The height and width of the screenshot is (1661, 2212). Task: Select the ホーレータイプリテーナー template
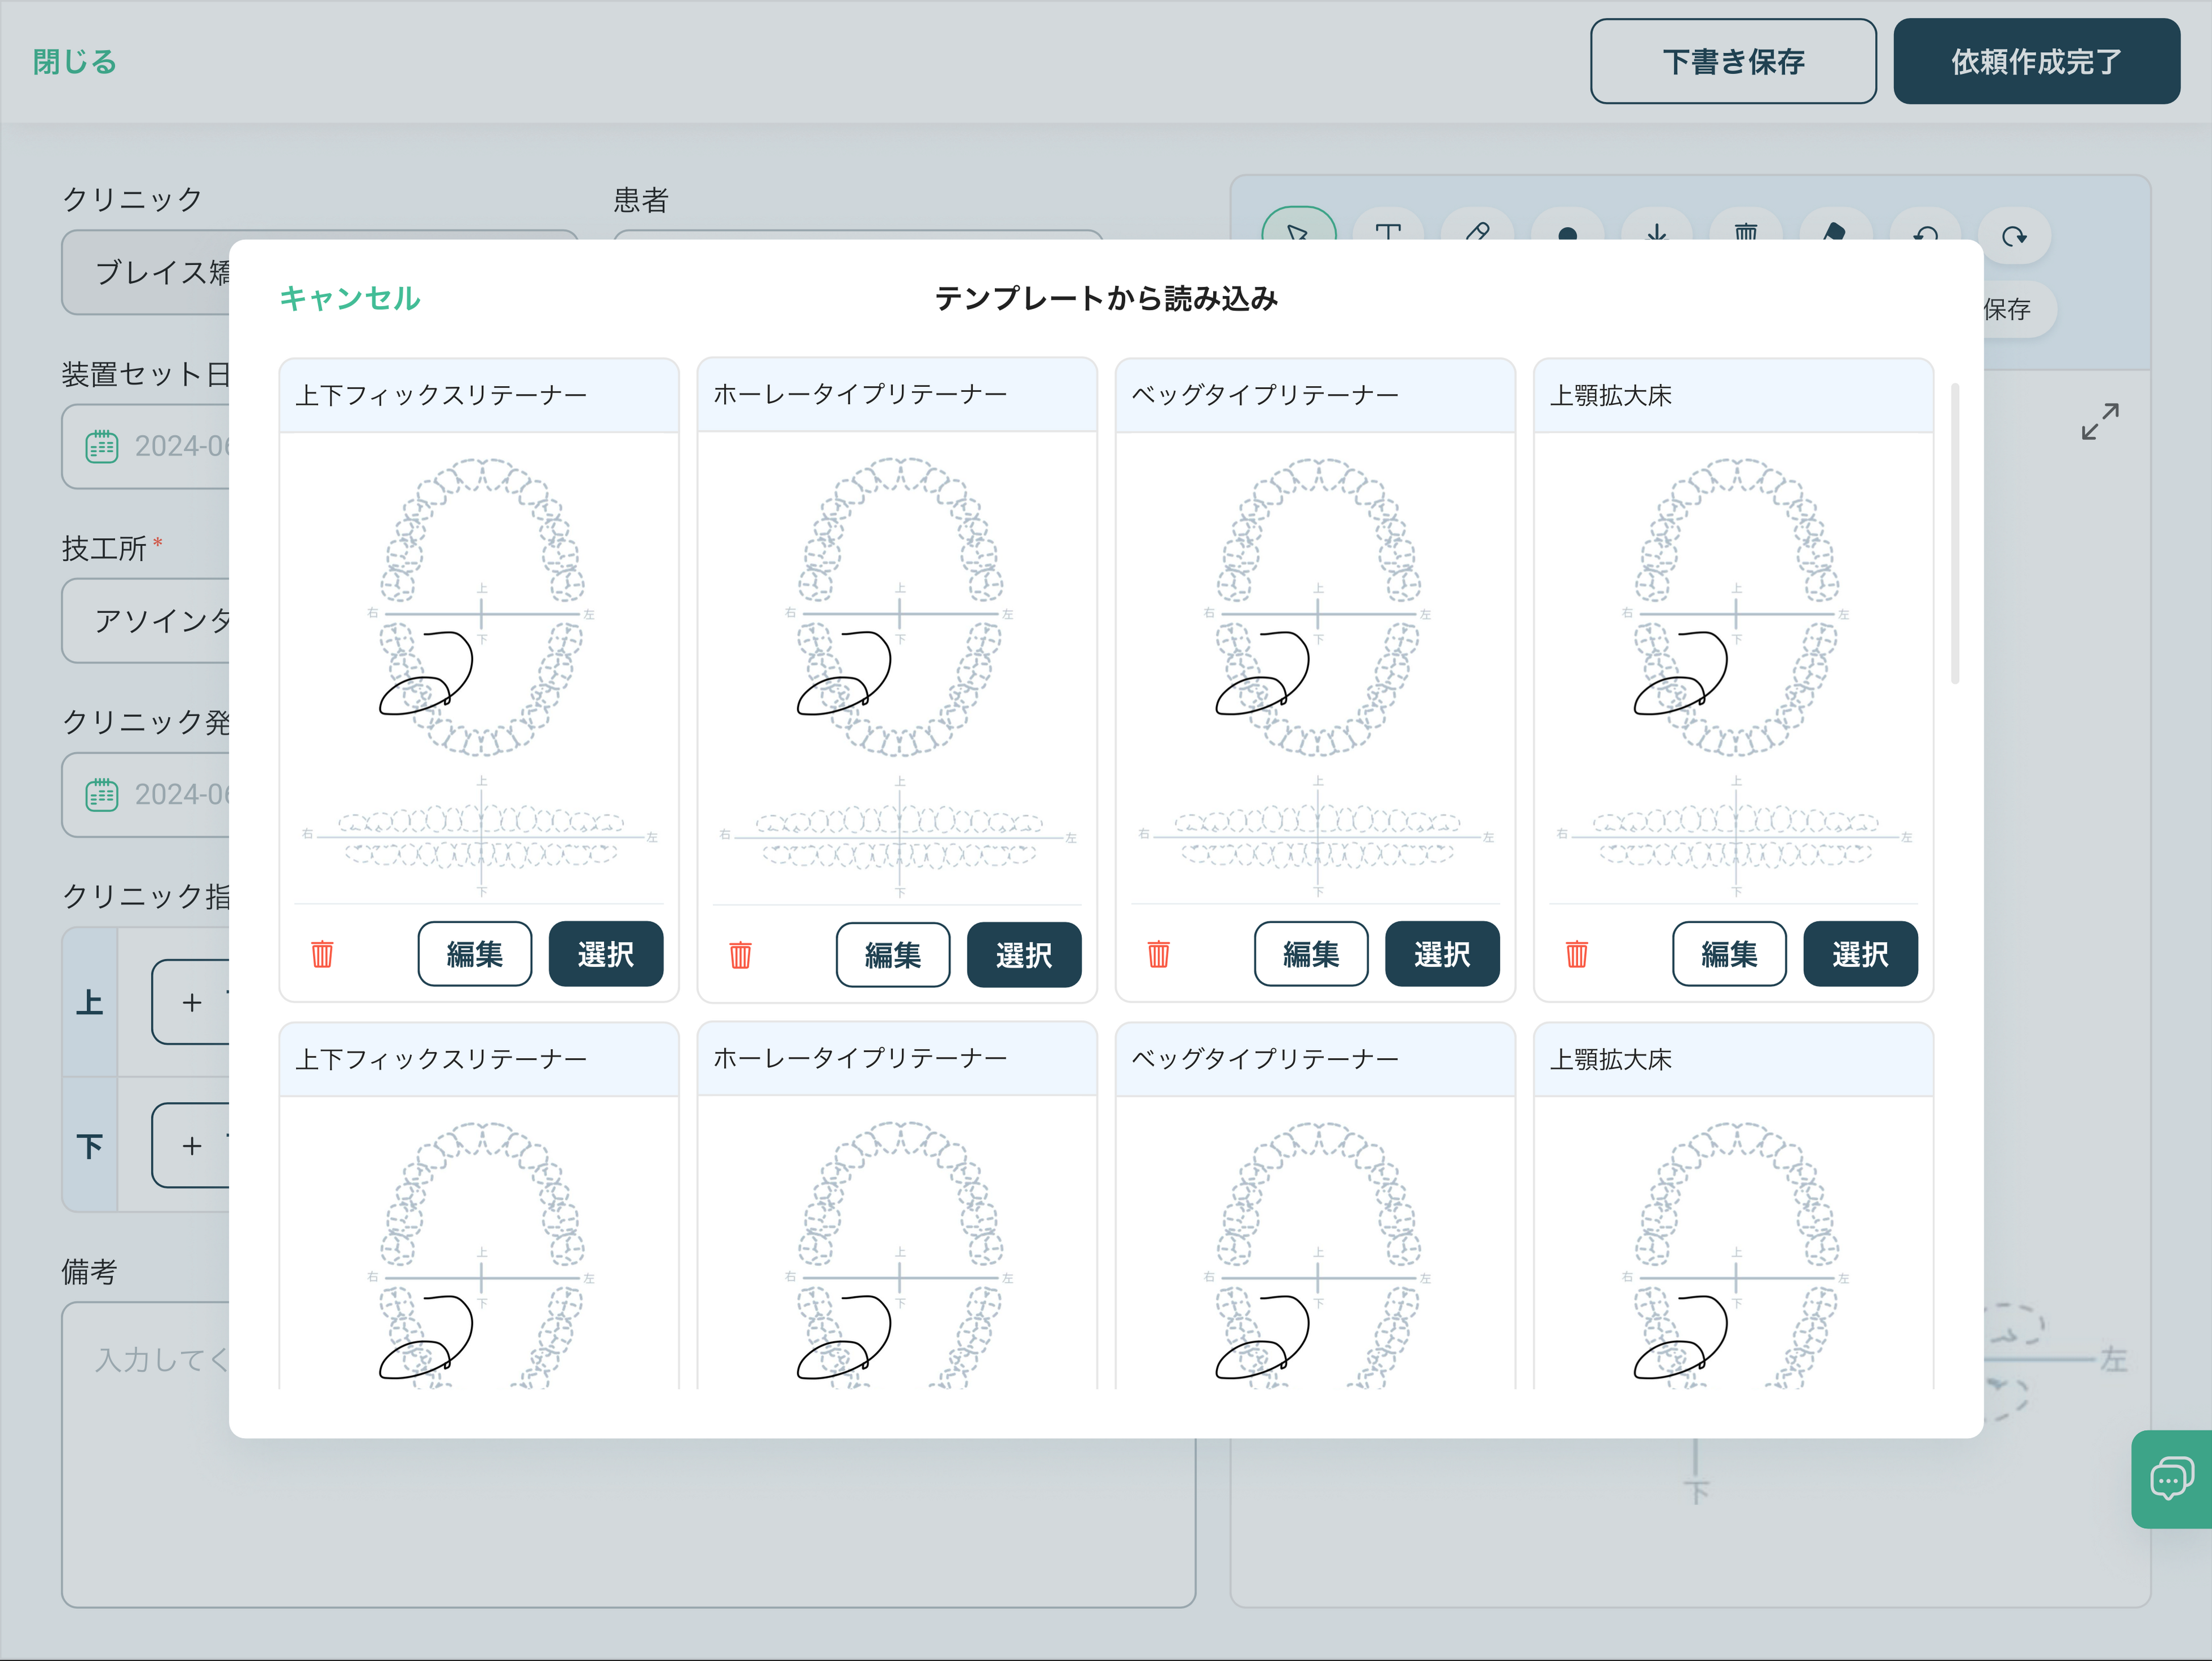(x=1024, y=955)
